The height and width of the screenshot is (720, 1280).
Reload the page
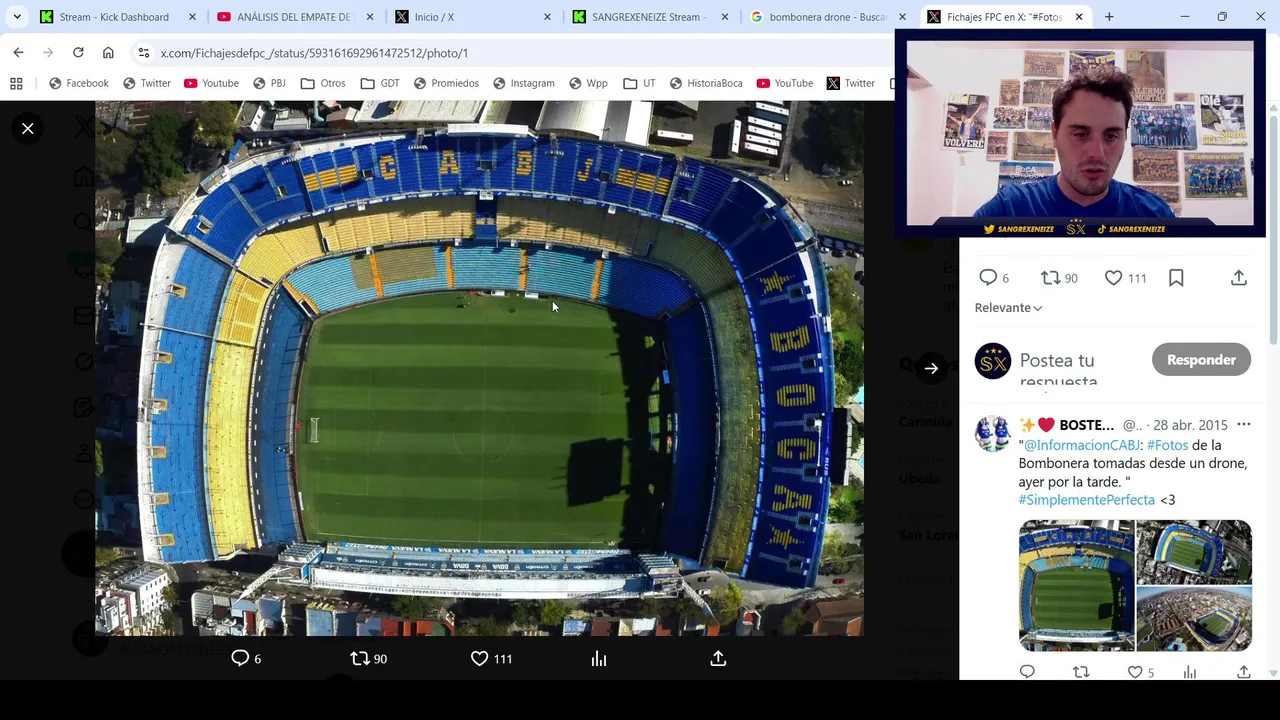tap(78, 52)
